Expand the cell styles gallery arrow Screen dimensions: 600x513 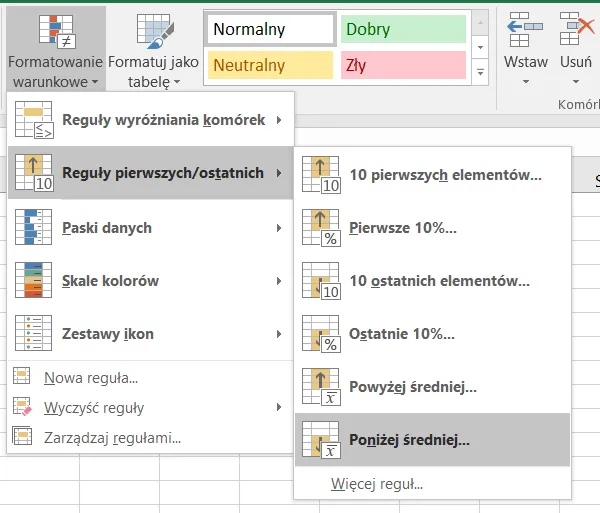tap(481, 72)
